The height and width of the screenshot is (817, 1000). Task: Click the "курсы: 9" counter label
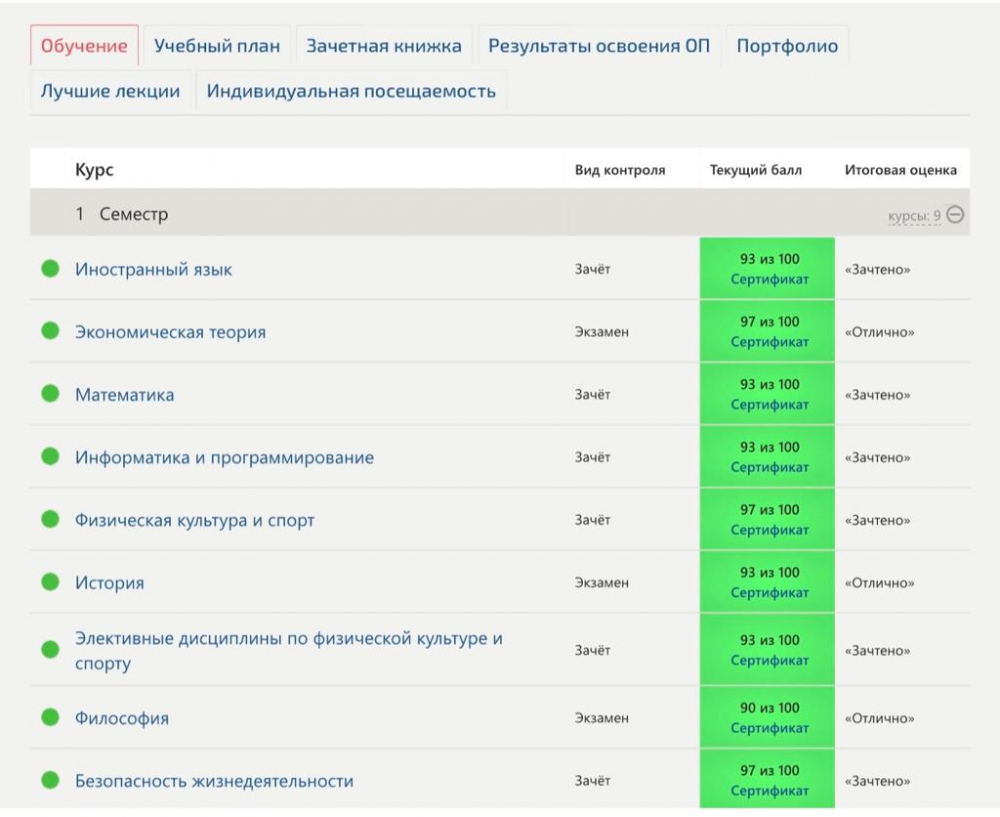[x=913, y=216]
